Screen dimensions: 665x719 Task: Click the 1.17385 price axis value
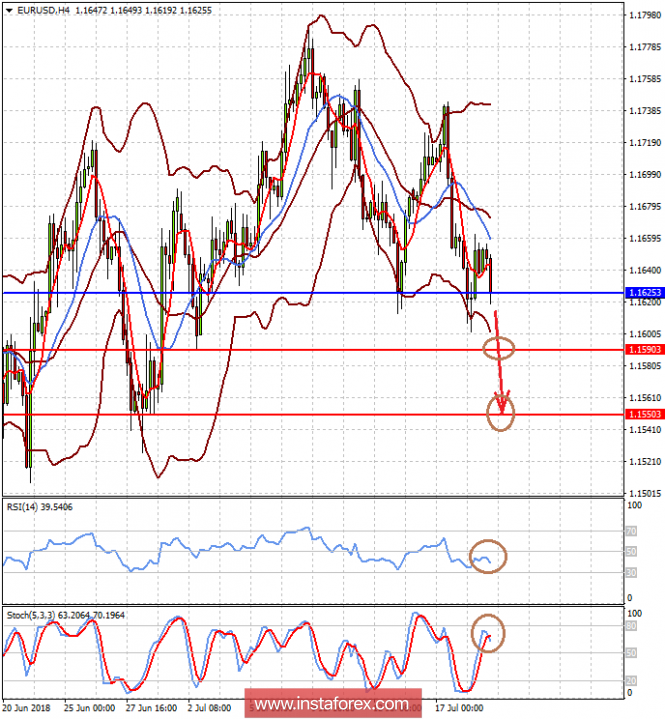pyautogui.click(x=645, y=111)
